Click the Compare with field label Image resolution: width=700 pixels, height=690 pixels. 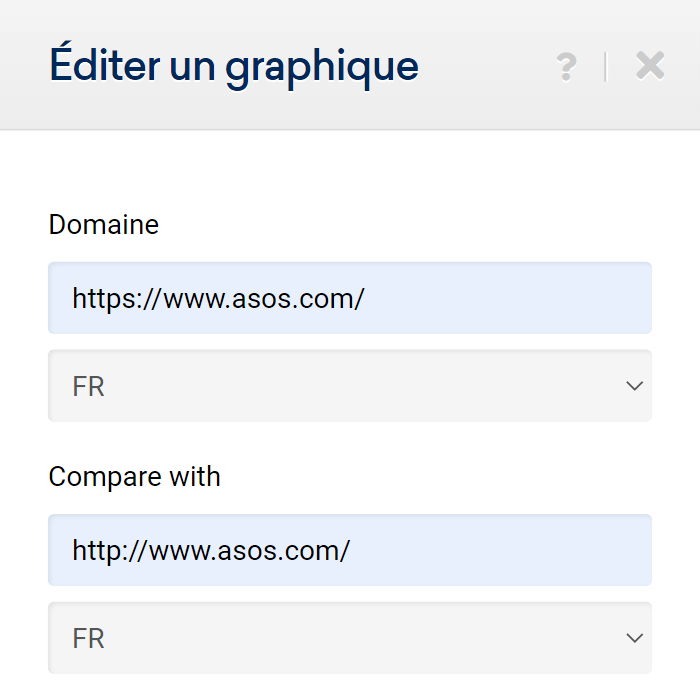pyautogui.click(x=134, y=477)
